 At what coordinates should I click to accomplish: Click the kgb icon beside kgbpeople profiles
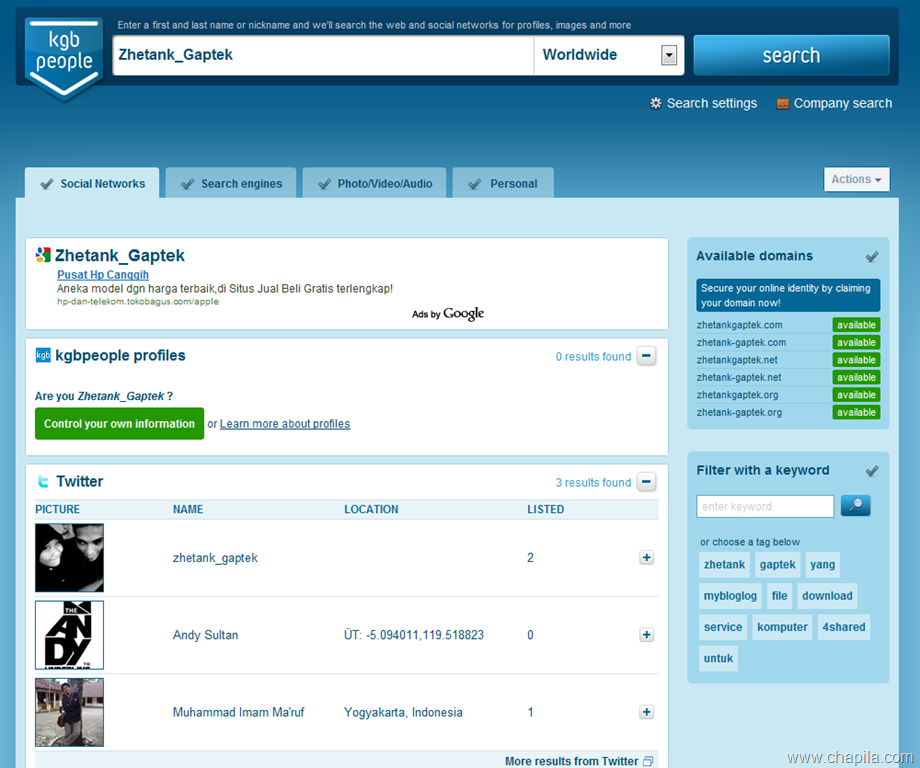tap(43, 355)
